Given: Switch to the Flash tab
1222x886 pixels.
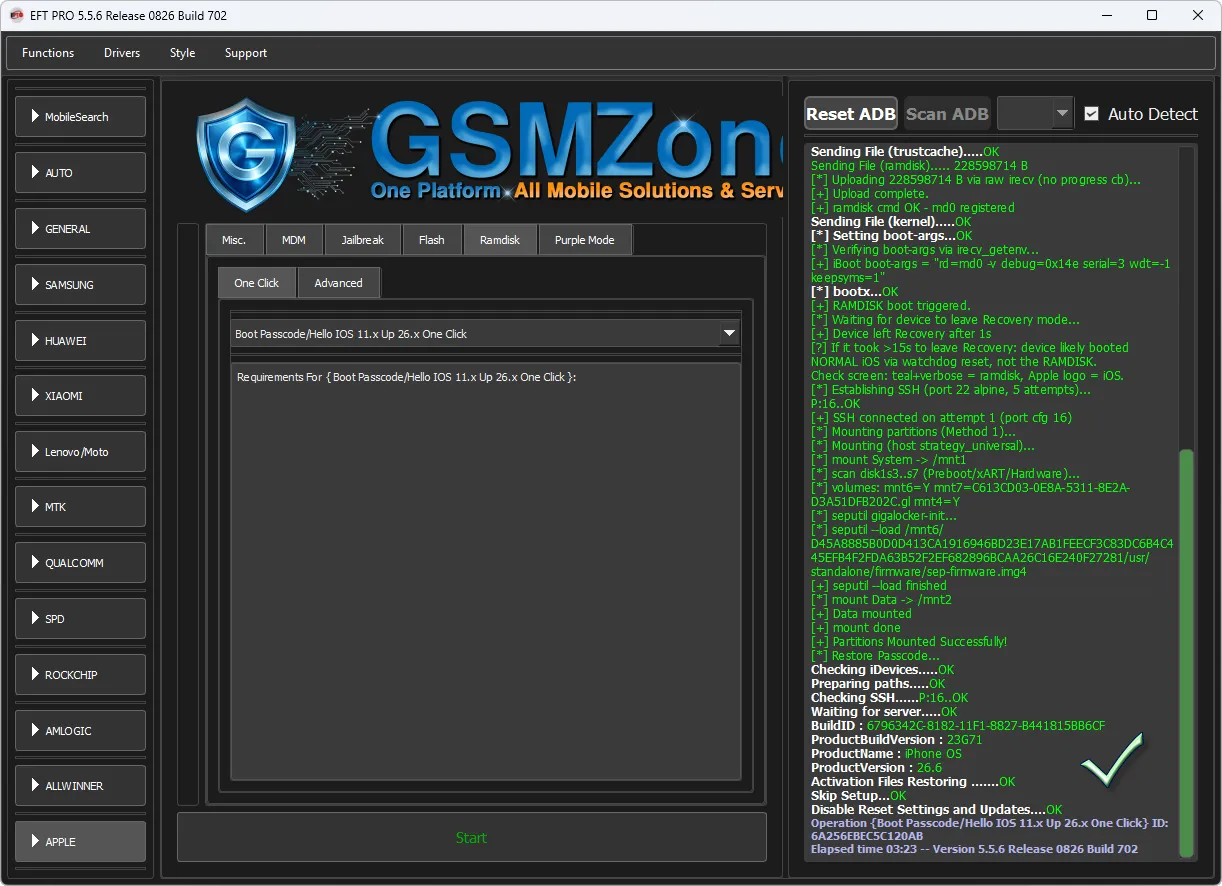Looking at the screenshot, I should (432, 240).
